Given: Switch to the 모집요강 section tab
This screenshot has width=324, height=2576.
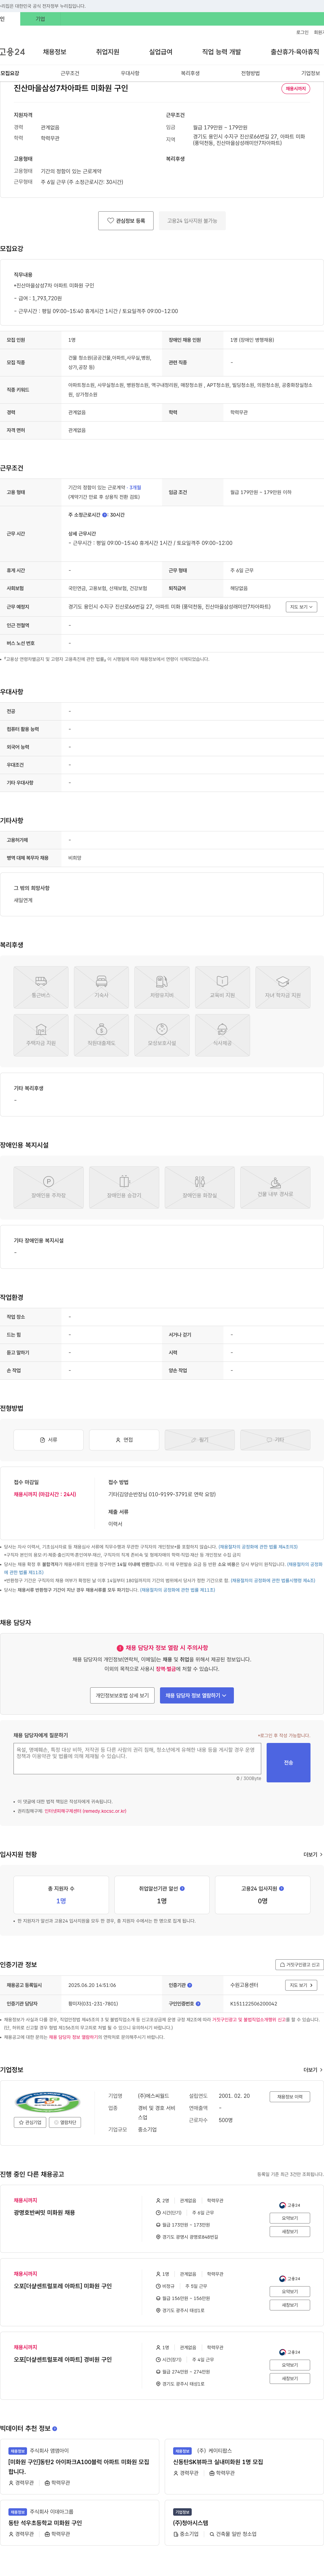Looking at the screenshot, I should (10, 73).
